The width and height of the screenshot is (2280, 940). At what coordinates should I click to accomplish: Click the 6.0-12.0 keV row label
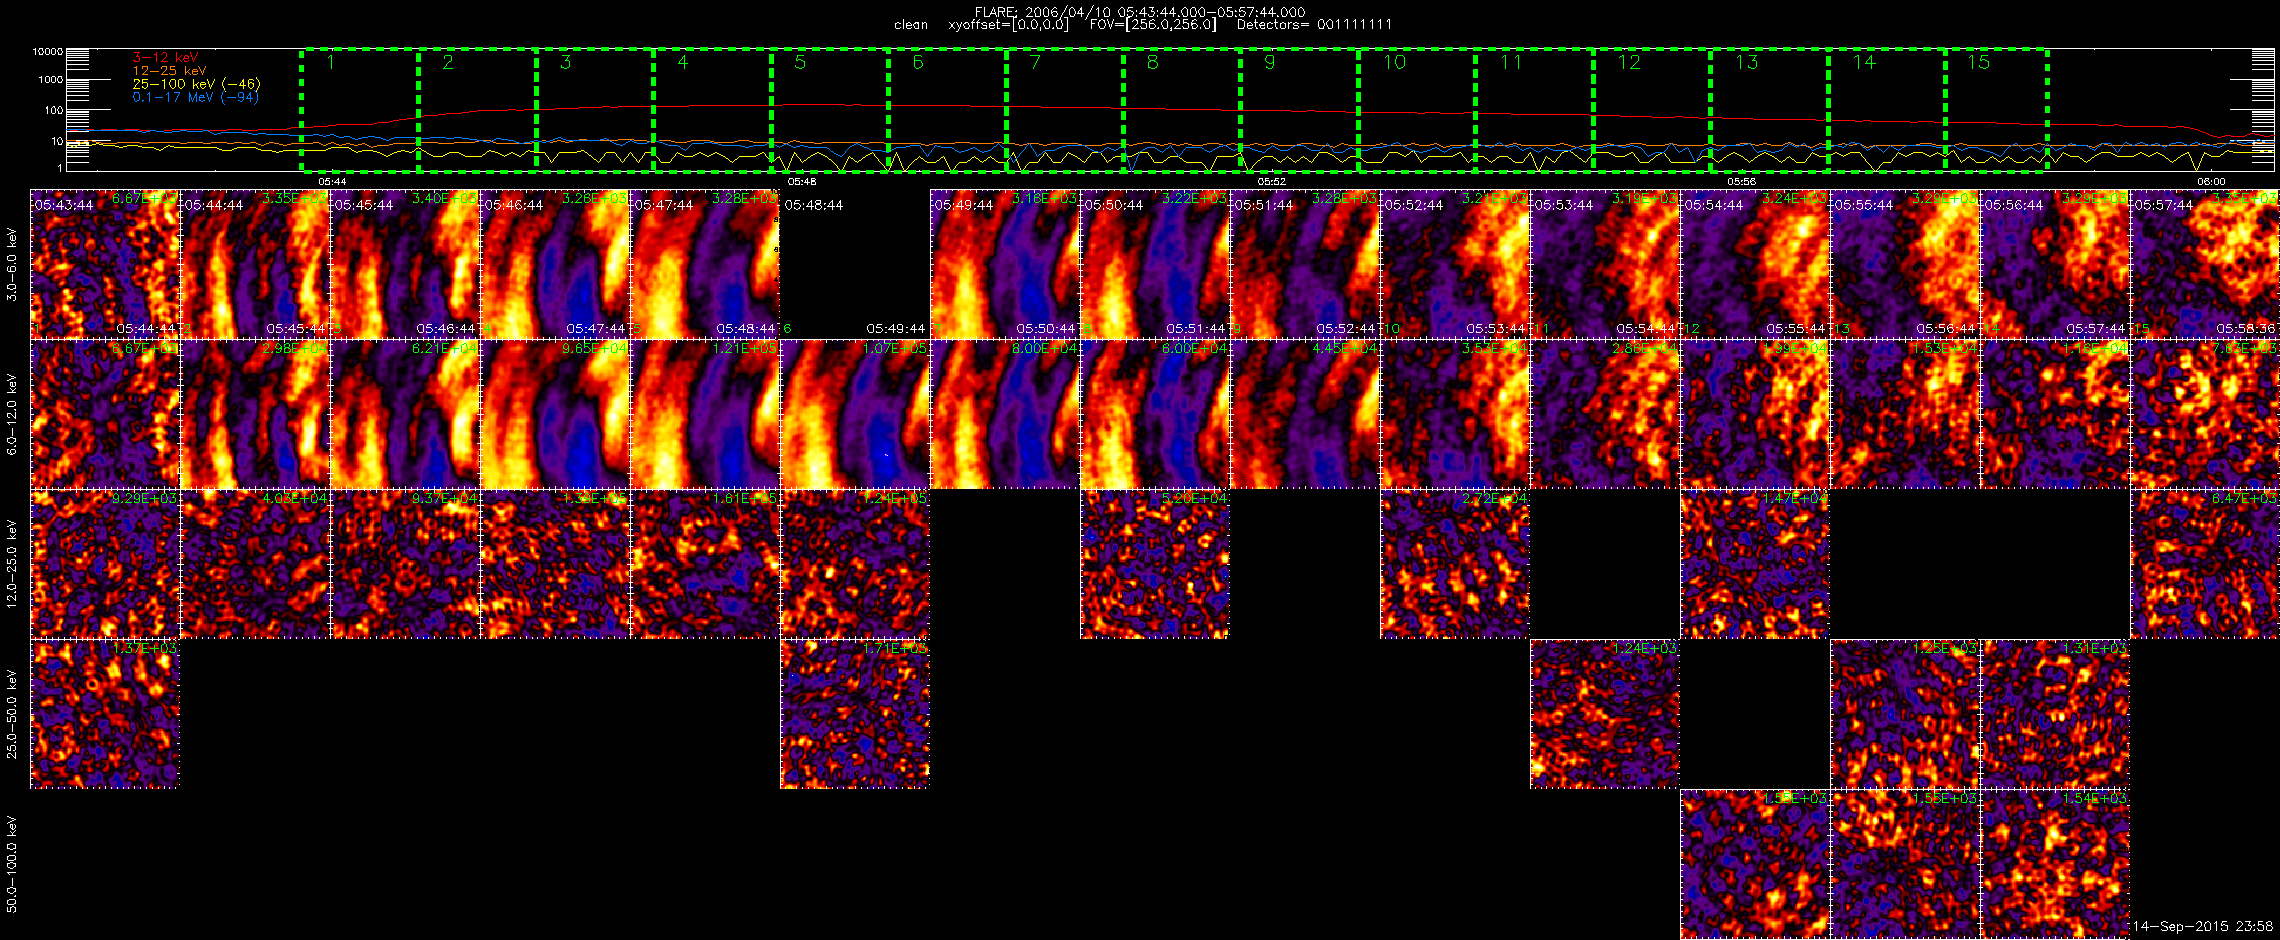[12, 415]
